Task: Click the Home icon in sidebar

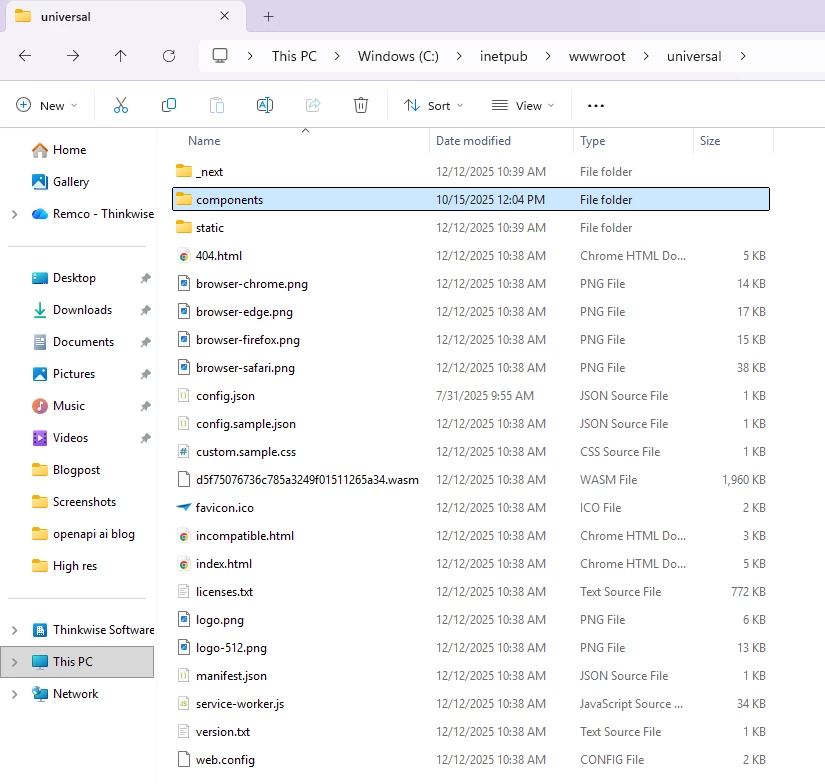Action: point(39,150)
